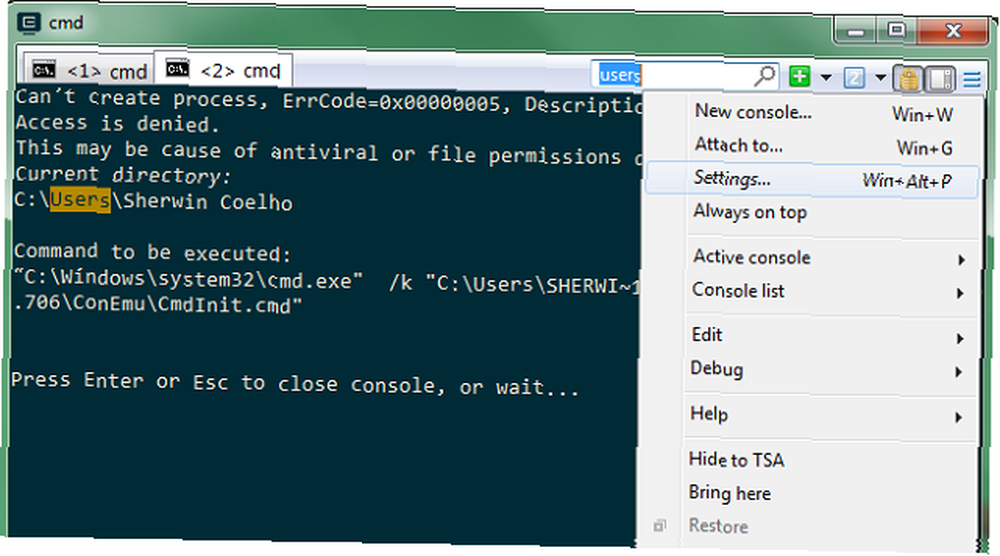Click the search magnifier icon

[765, 76]
